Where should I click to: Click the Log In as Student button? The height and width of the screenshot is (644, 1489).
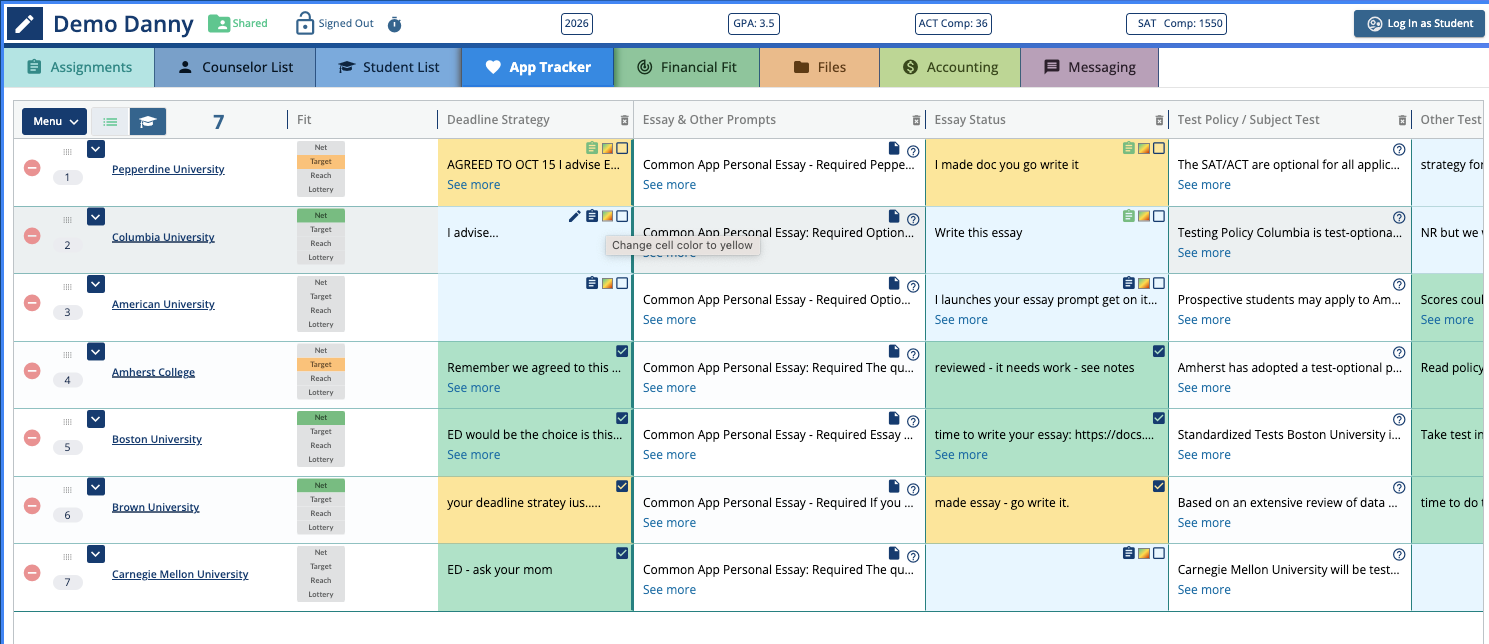[1418, 24]
